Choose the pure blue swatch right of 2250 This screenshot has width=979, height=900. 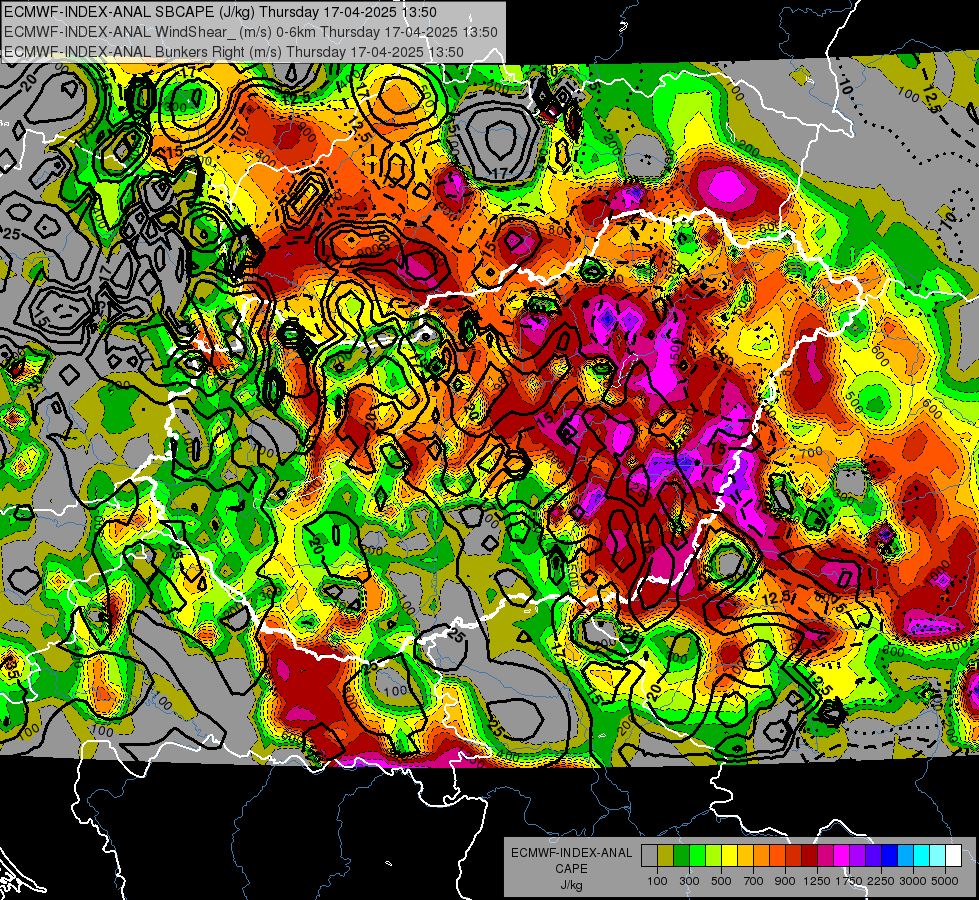point(890,855)
